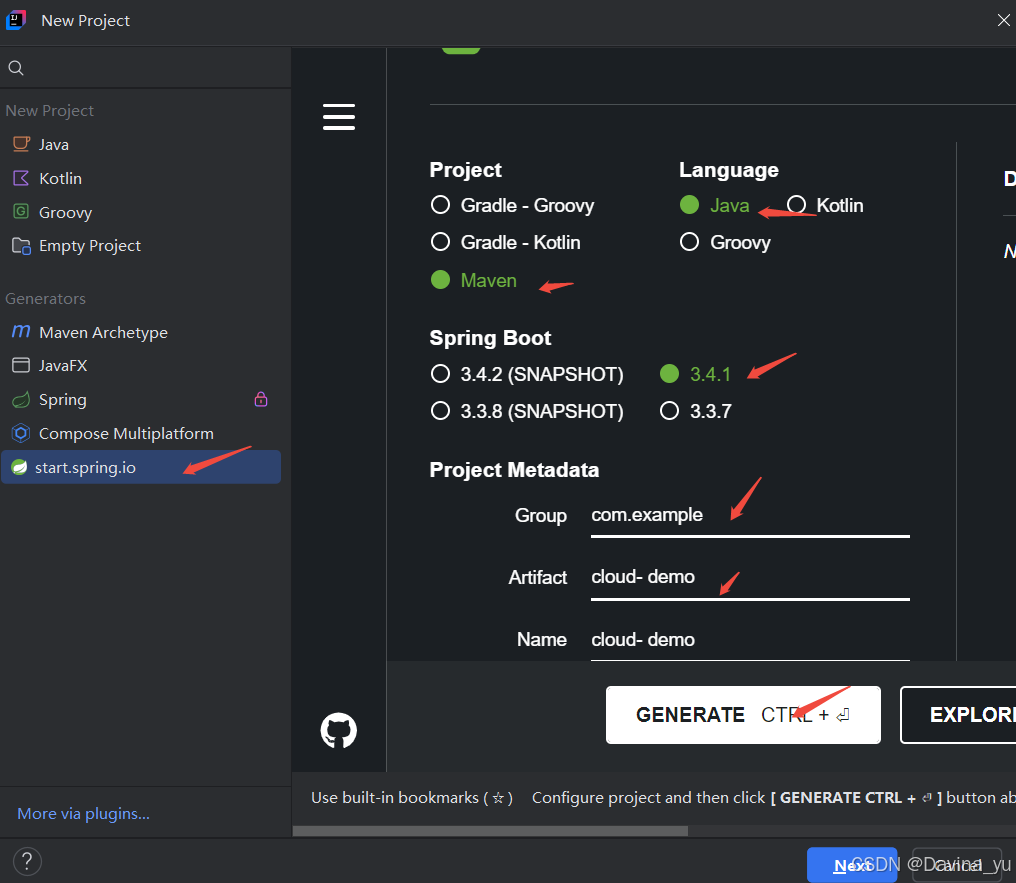This screenshot has height=883, width=1016.
Task: Choose the Maven project radio
Action: click(x=441, y=280)
